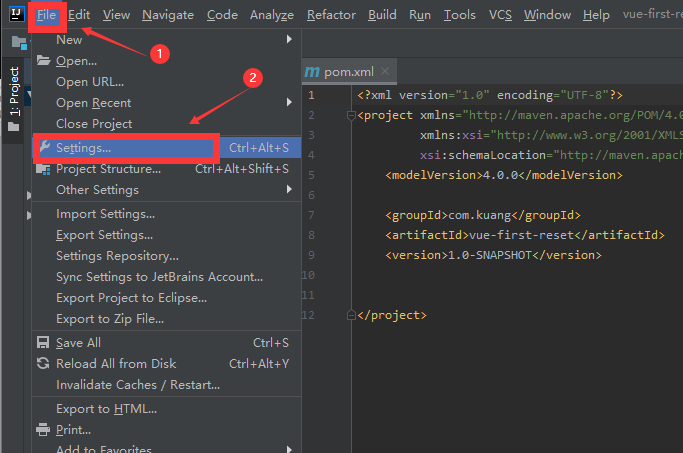Close the pom.xml editor tab

coord(385,71)
